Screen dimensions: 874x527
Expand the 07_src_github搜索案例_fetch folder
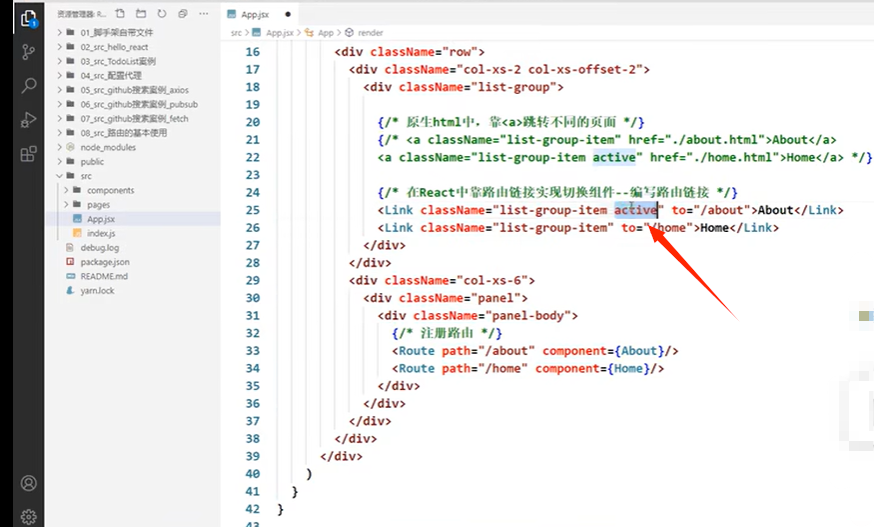coord(134,118)
